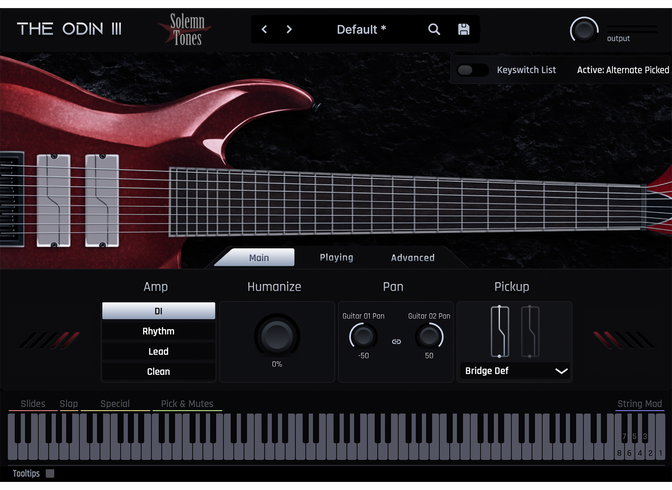
Task: Click the Guitar 01 Pan knob
Action: pos(363,336)
